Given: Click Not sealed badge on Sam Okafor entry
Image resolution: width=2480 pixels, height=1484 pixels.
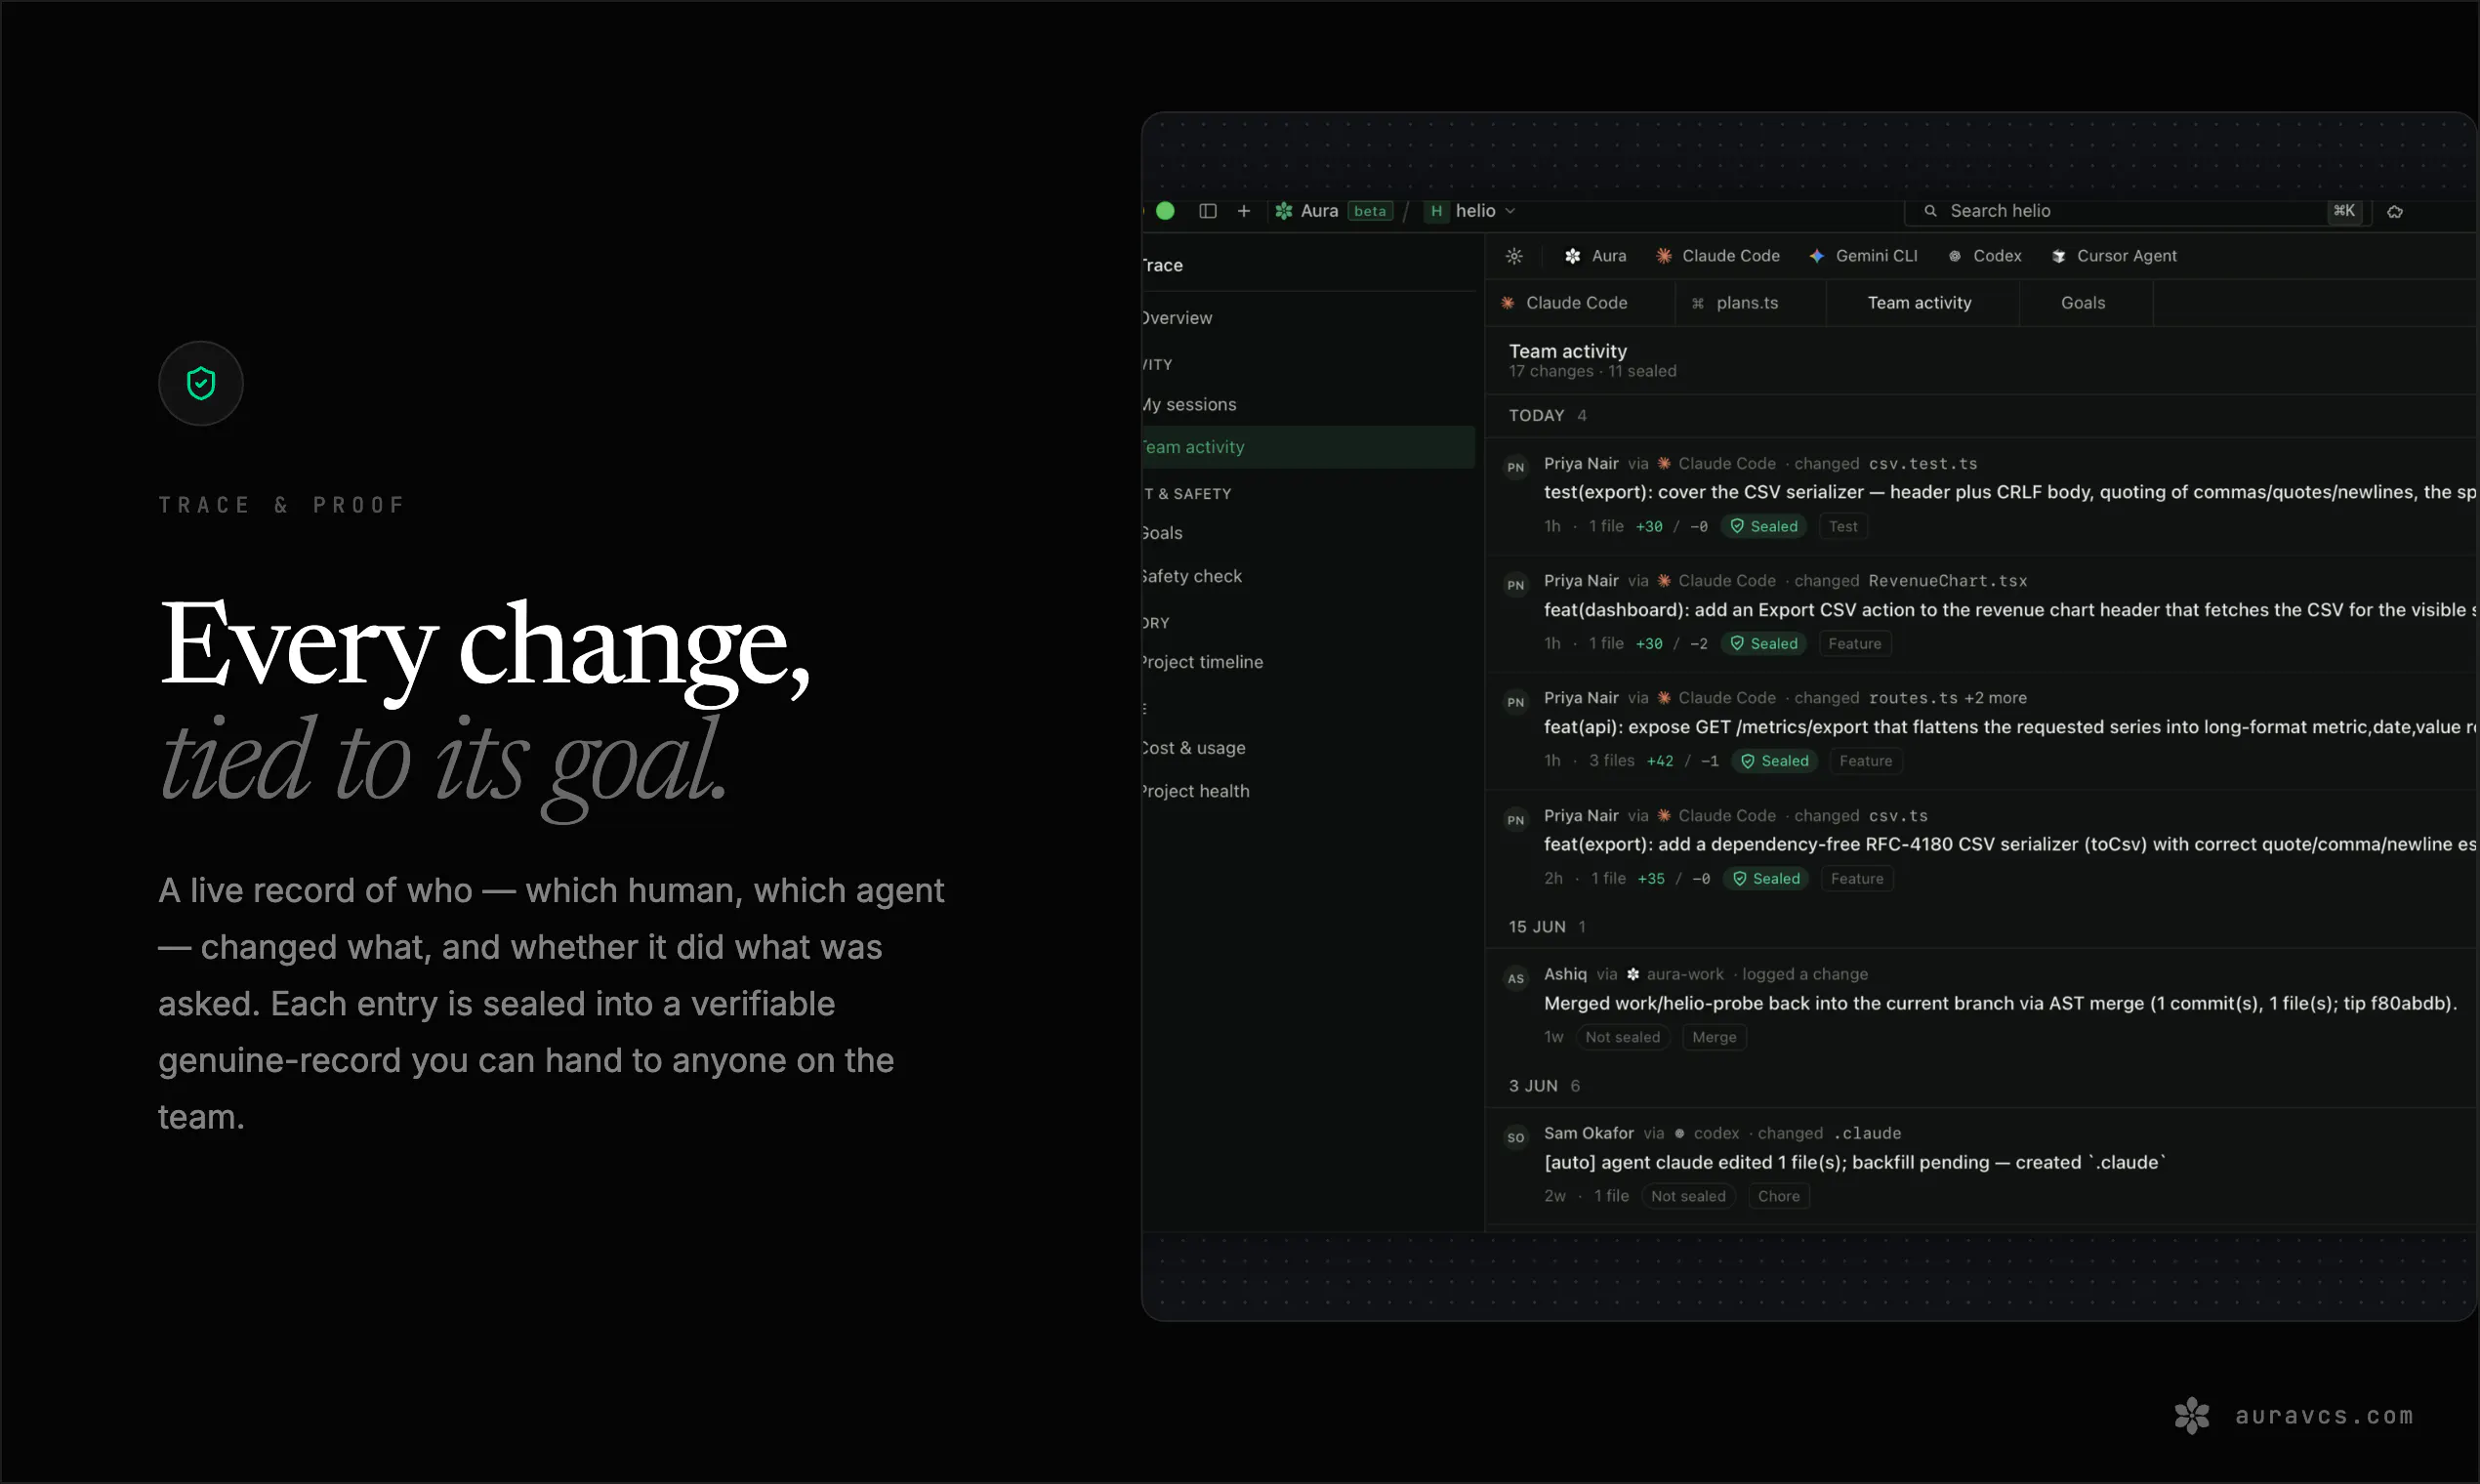Looking at the screenshot, I should (1688, 1196).
